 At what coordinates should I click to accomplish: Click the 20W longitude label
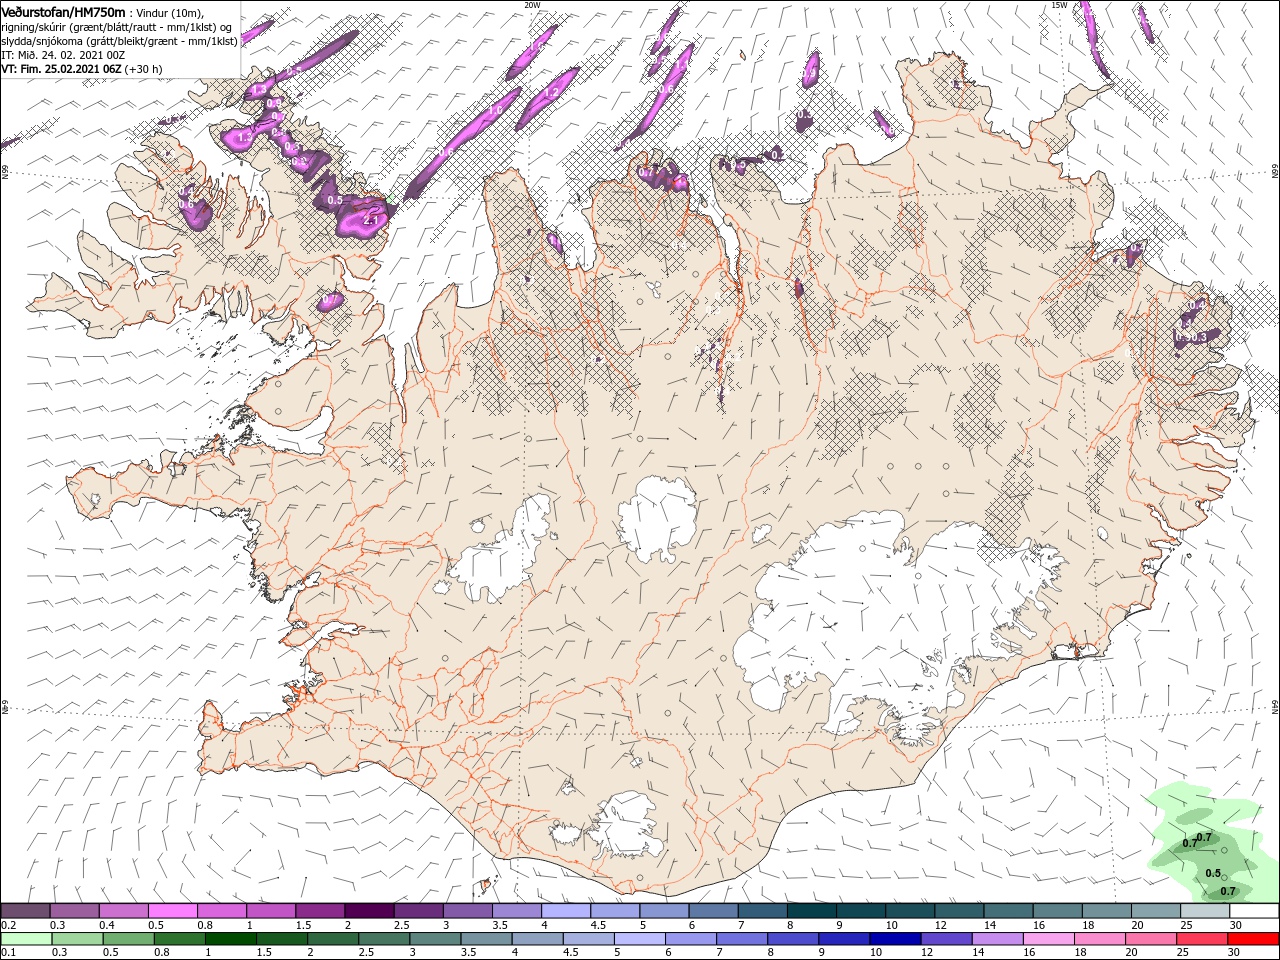[x=532, y=5]
